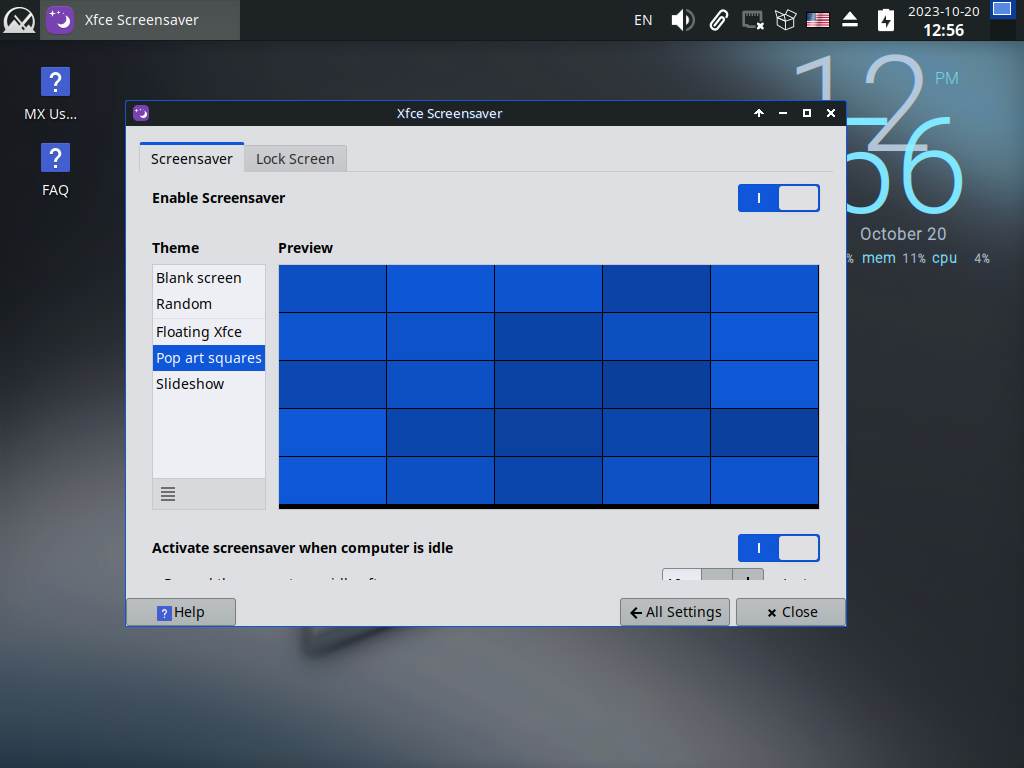This screenshot has height=768, width=1024.
Task: Open the theme configuration menu icon below the list
Action: 168,494
